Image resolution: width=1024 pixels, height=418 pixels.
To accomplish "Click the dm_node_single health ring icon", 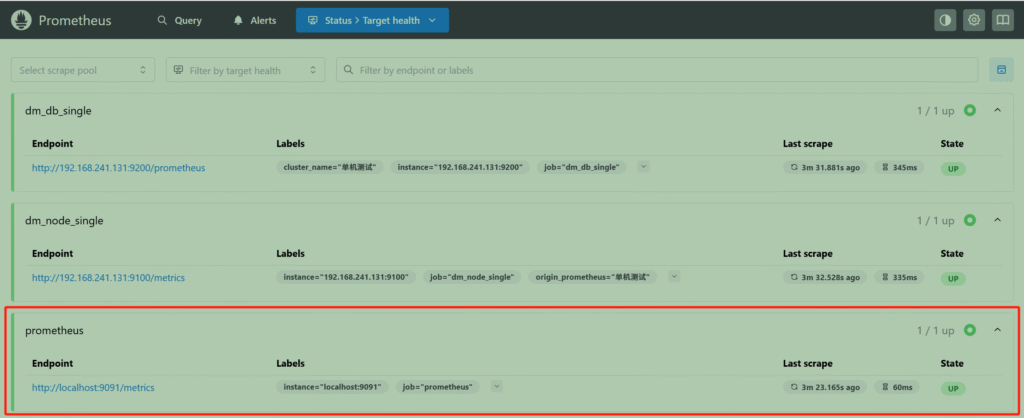I will pos(970,220).
